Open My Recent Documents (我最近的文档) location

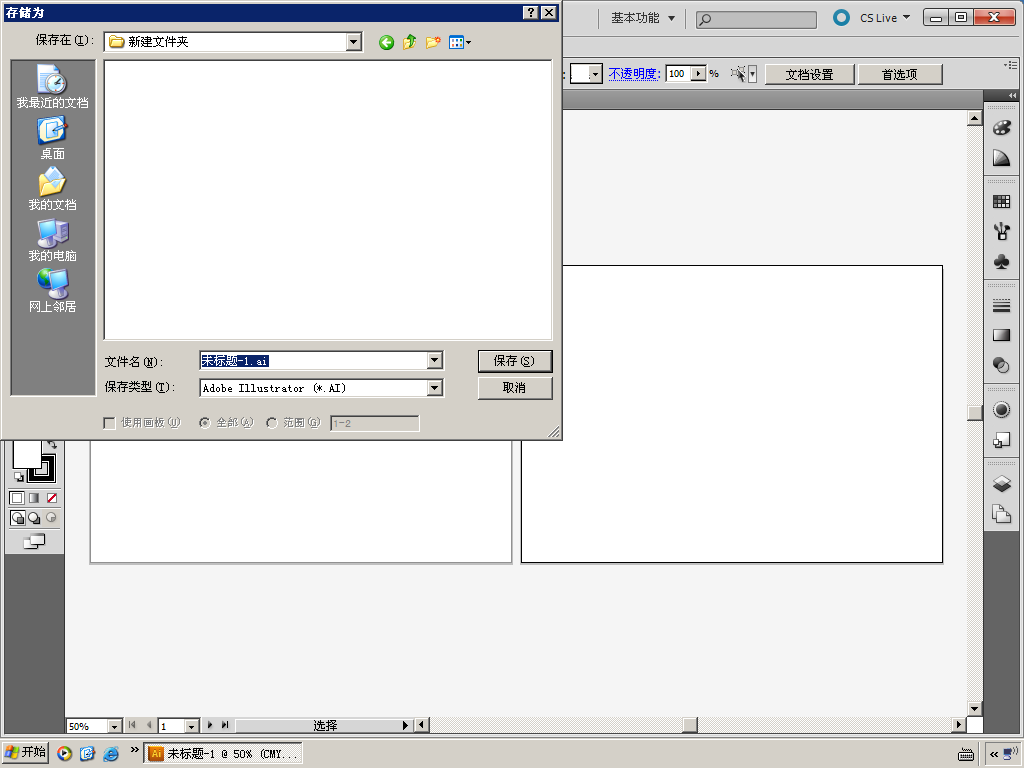click(x=52, y=86)
